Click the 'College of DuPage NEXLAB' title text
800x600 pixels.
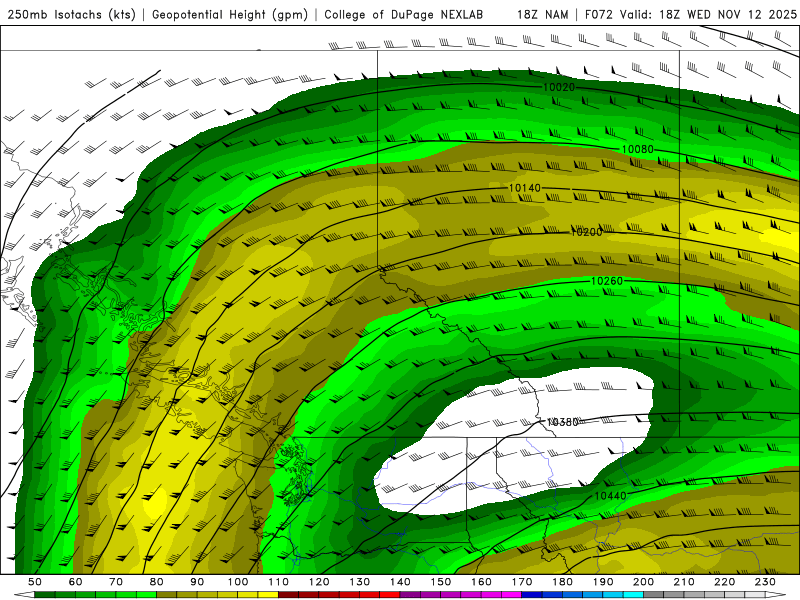point(404,15)
